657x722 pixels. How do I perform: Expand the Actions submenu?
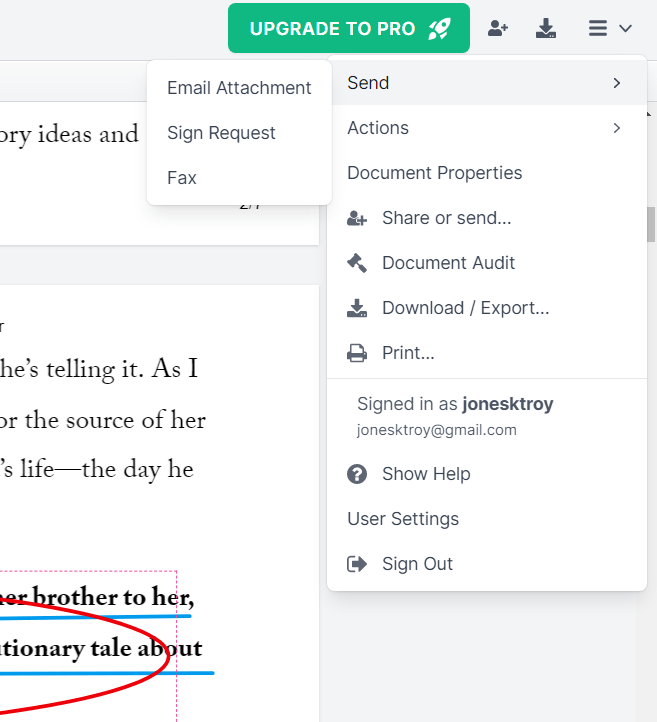(487, 128)
